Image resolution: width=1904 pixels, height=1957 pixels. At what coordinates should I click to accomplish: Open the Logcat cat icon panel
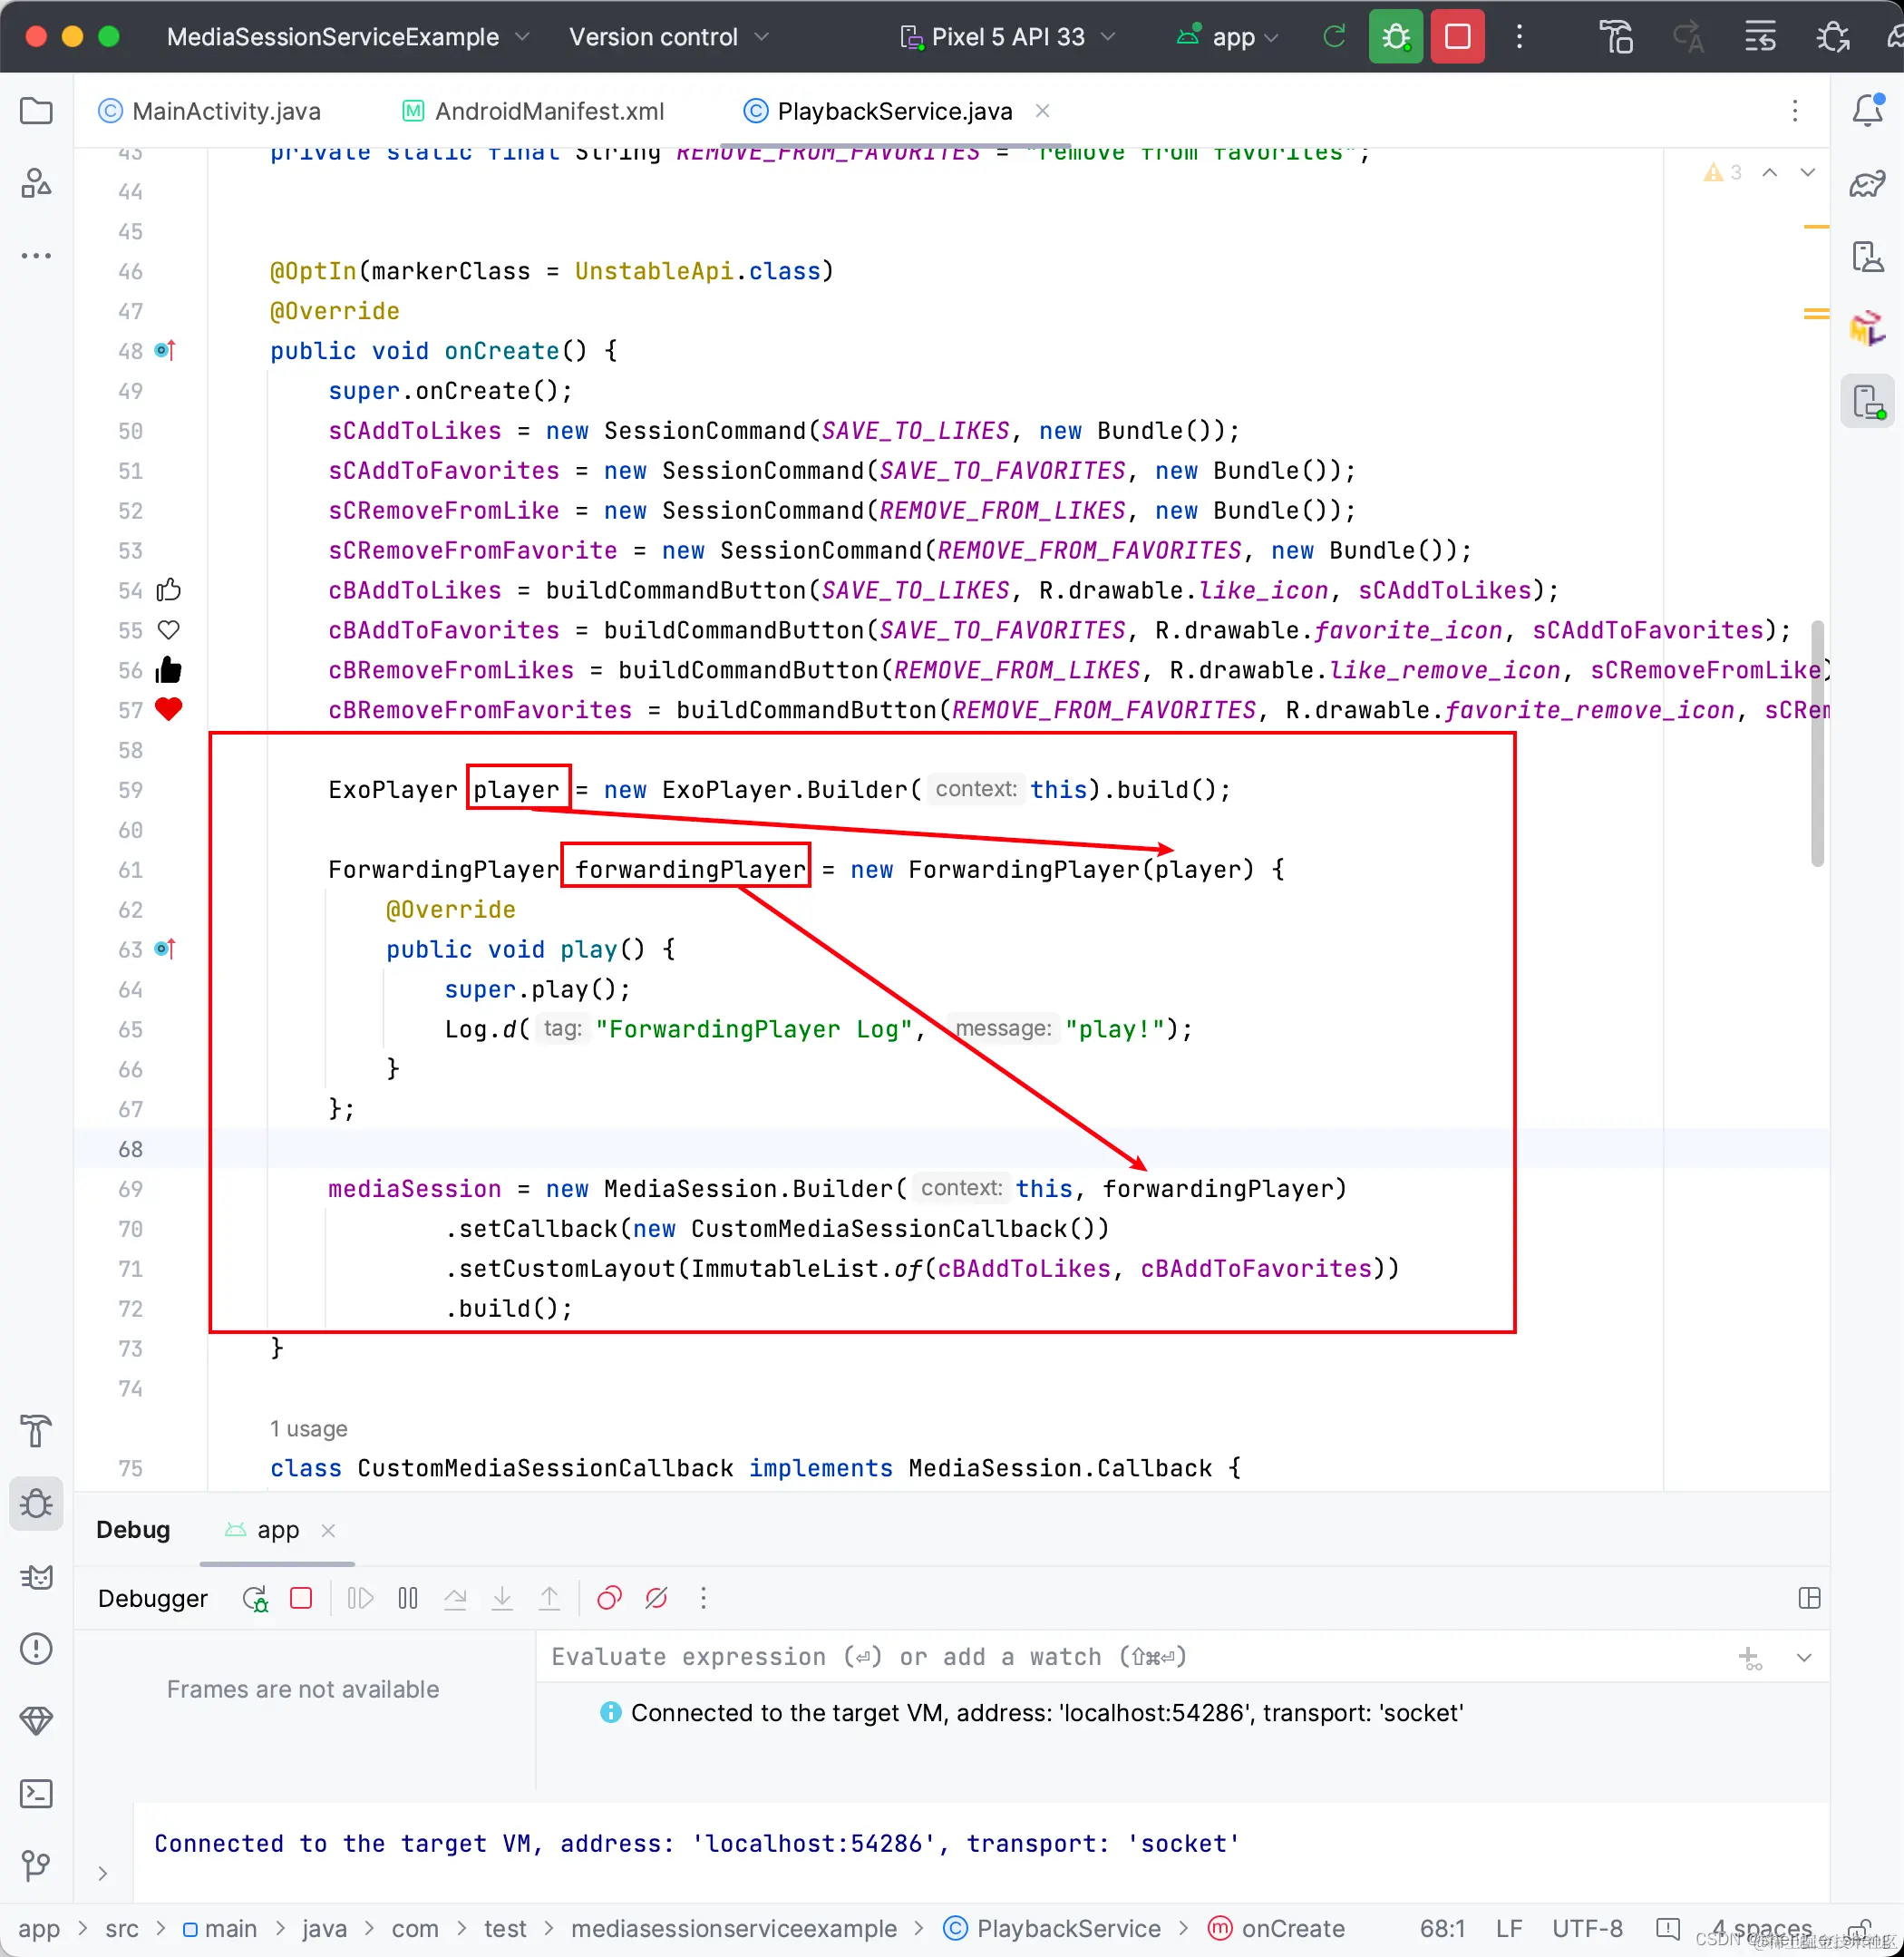pos(36,1577)
